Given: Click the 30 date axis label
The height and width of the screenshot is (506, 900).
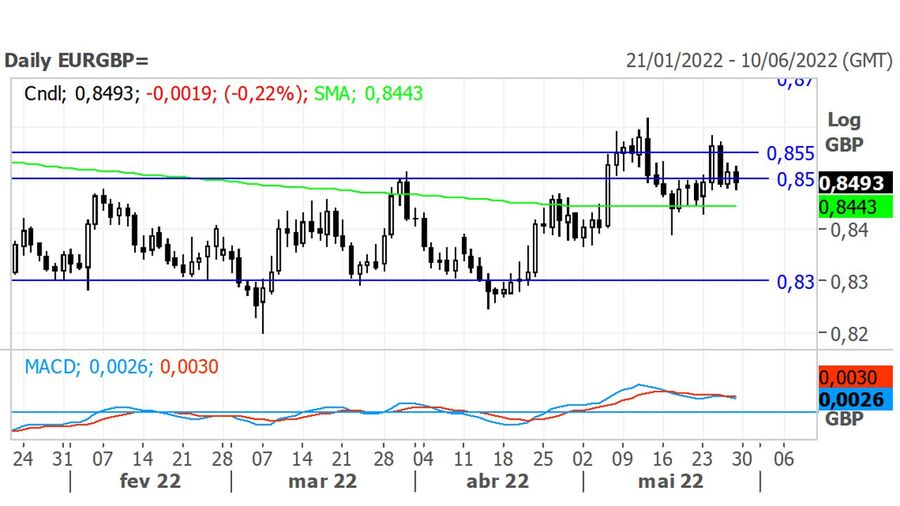Looking at the screenshot, I should click(742, 459).
